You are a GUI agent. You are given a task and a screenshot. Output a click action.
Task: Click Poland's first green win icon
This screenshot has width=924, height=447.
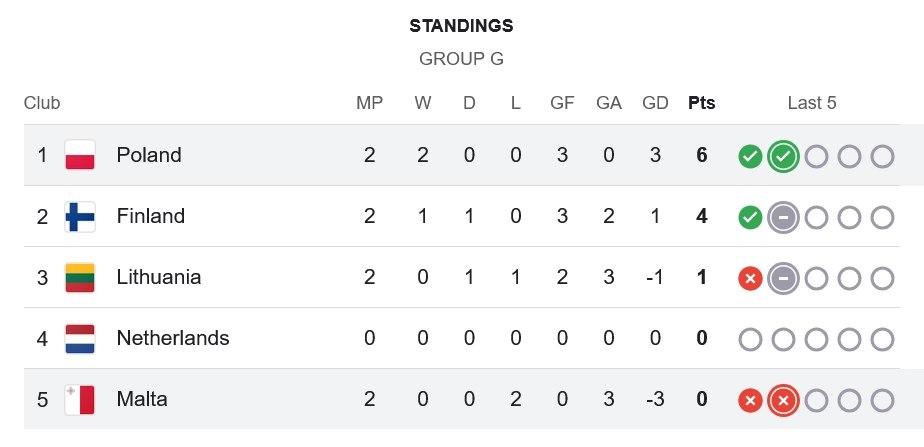750,156
